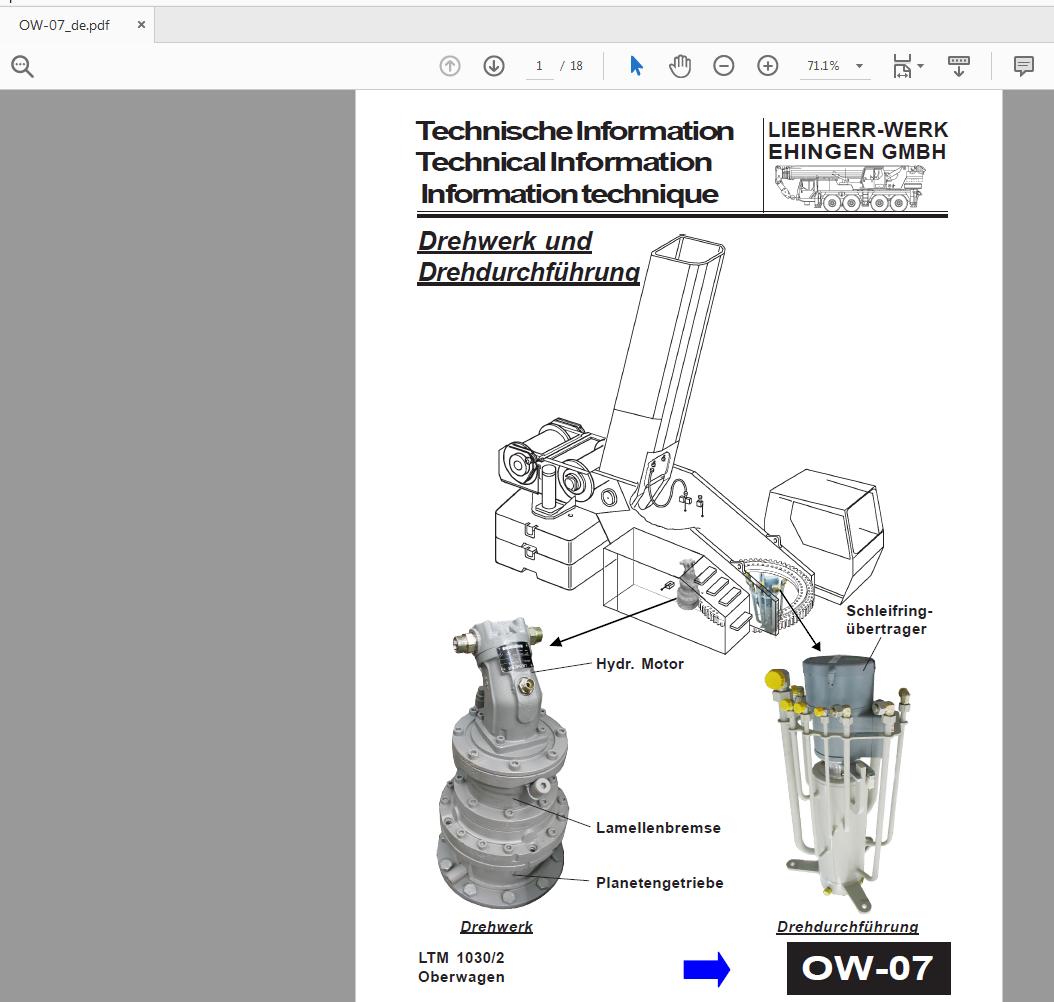The image size is (1054, 1002).
Task: Go to next page arrow
Action: (x=494, y=66)
